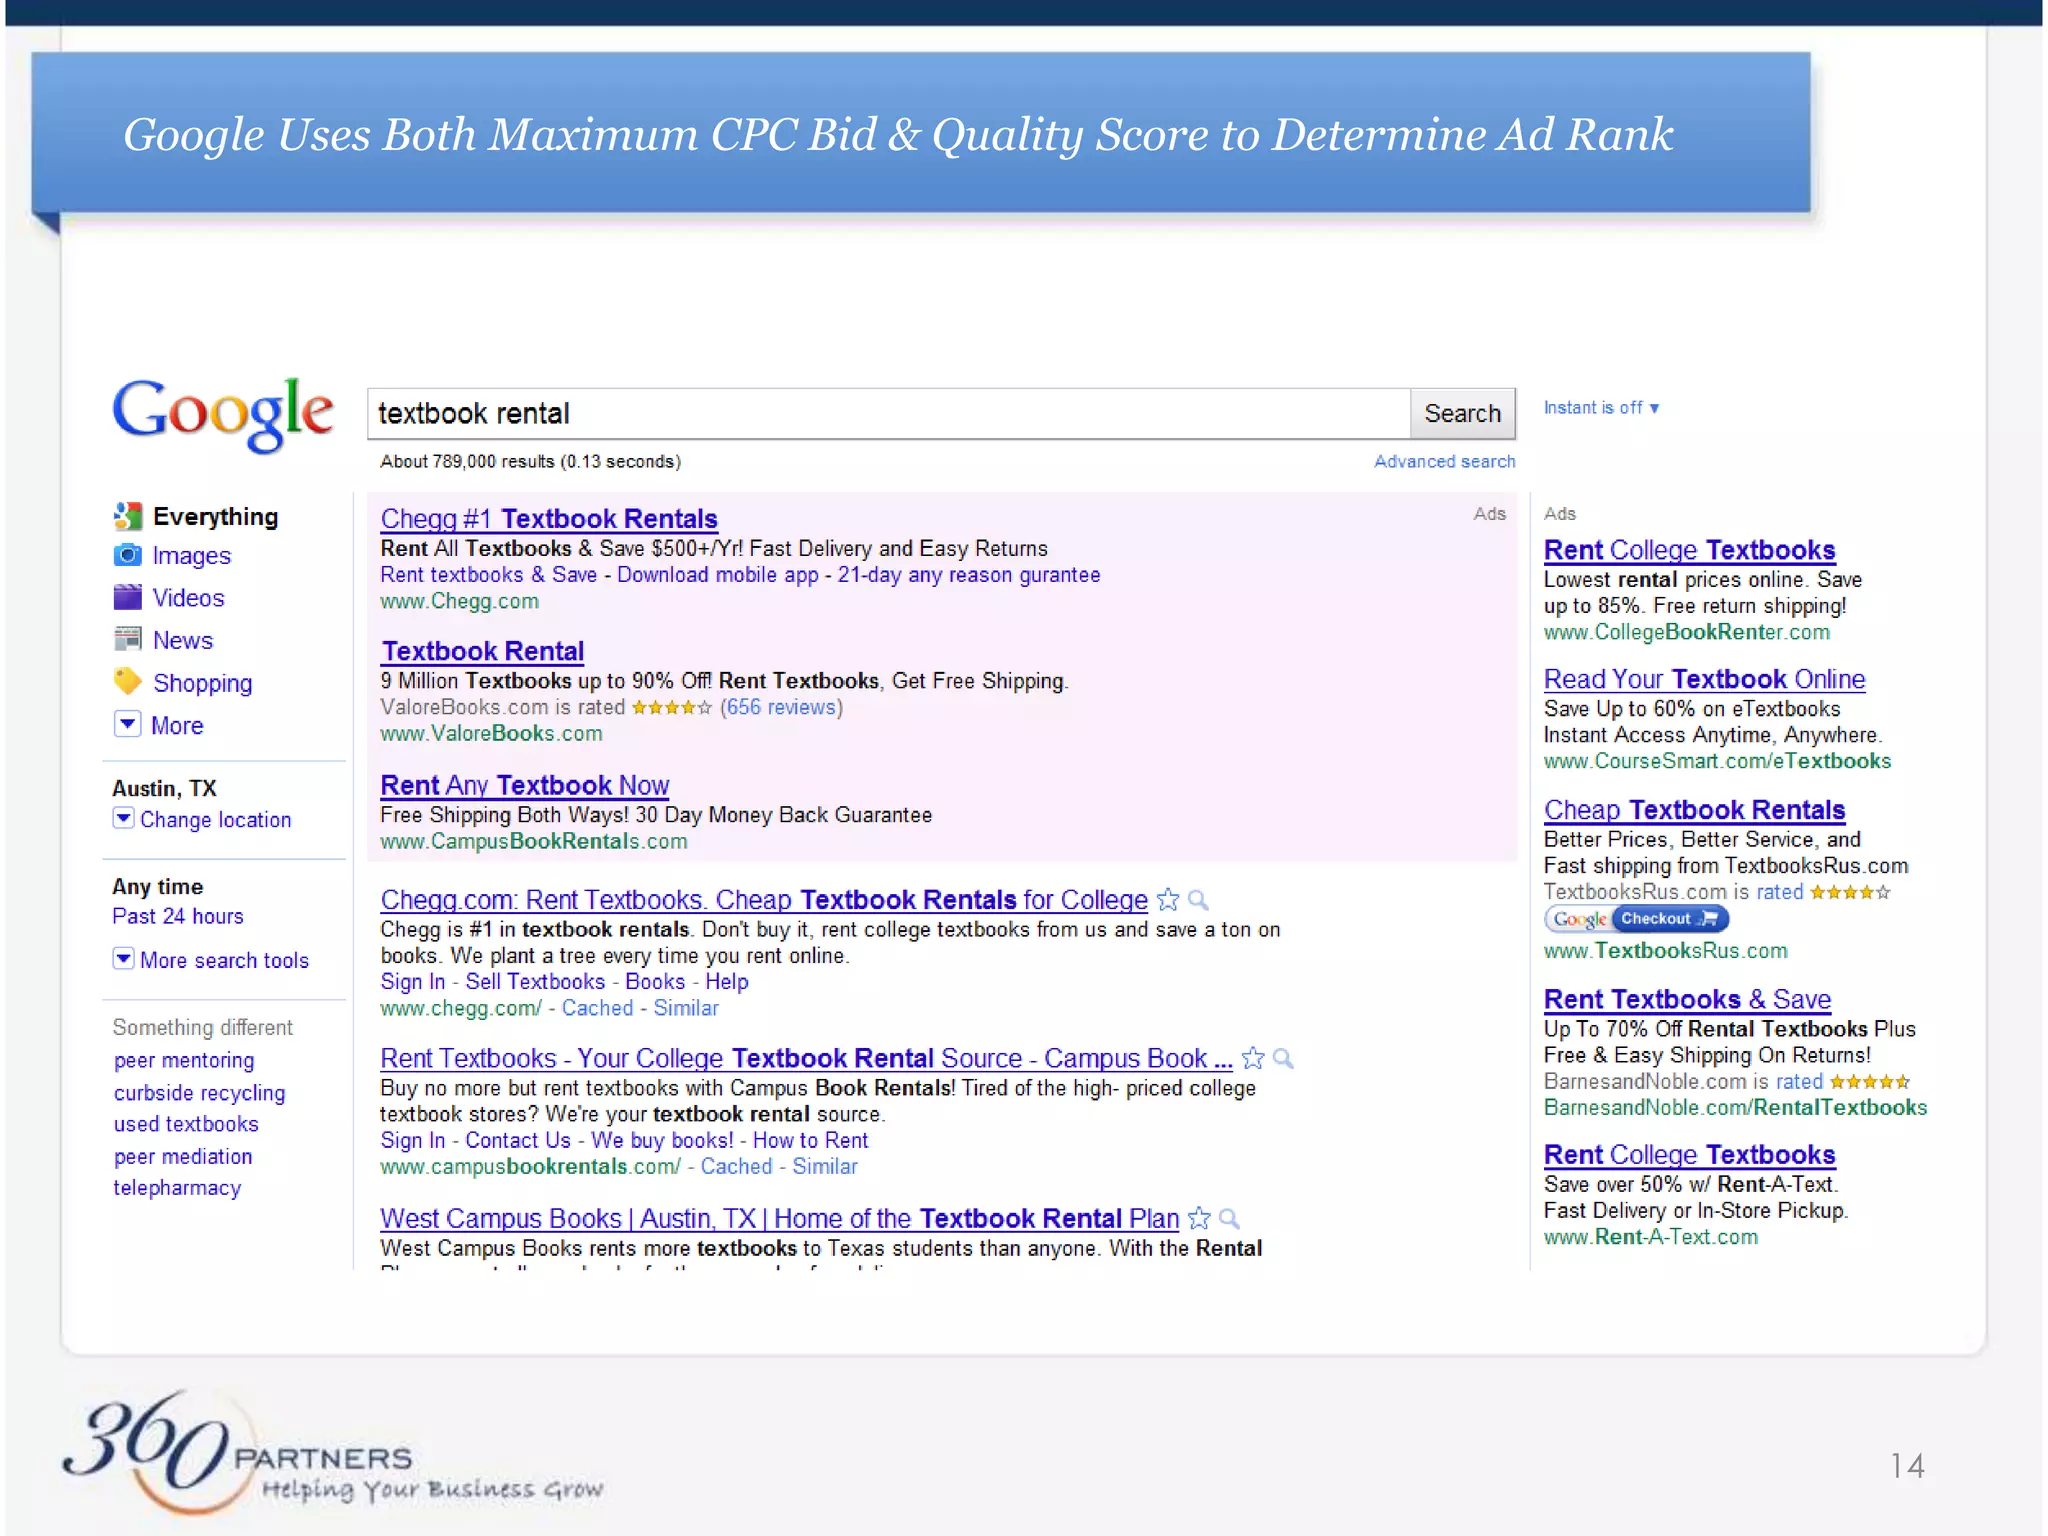Click ValoreBooks star rating icons
The height and width of the screenshot is (1536, 2048).
tap(671, 708)
